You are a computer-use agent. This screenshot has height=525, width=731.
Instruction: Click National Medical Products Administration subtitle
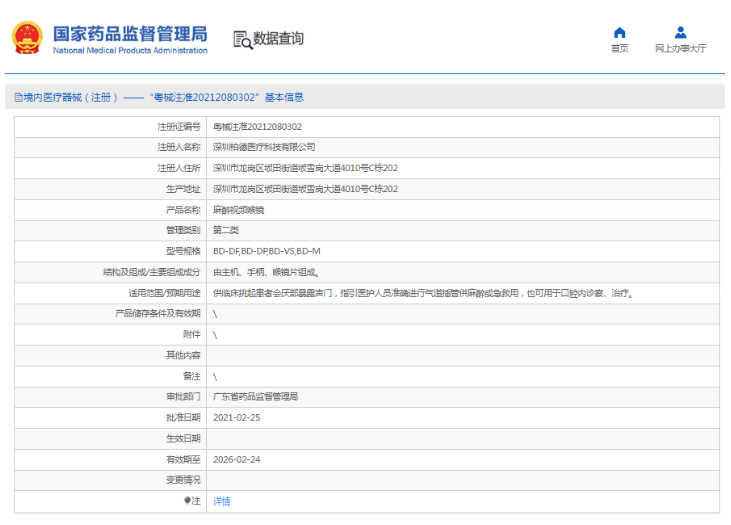[130, 50]
